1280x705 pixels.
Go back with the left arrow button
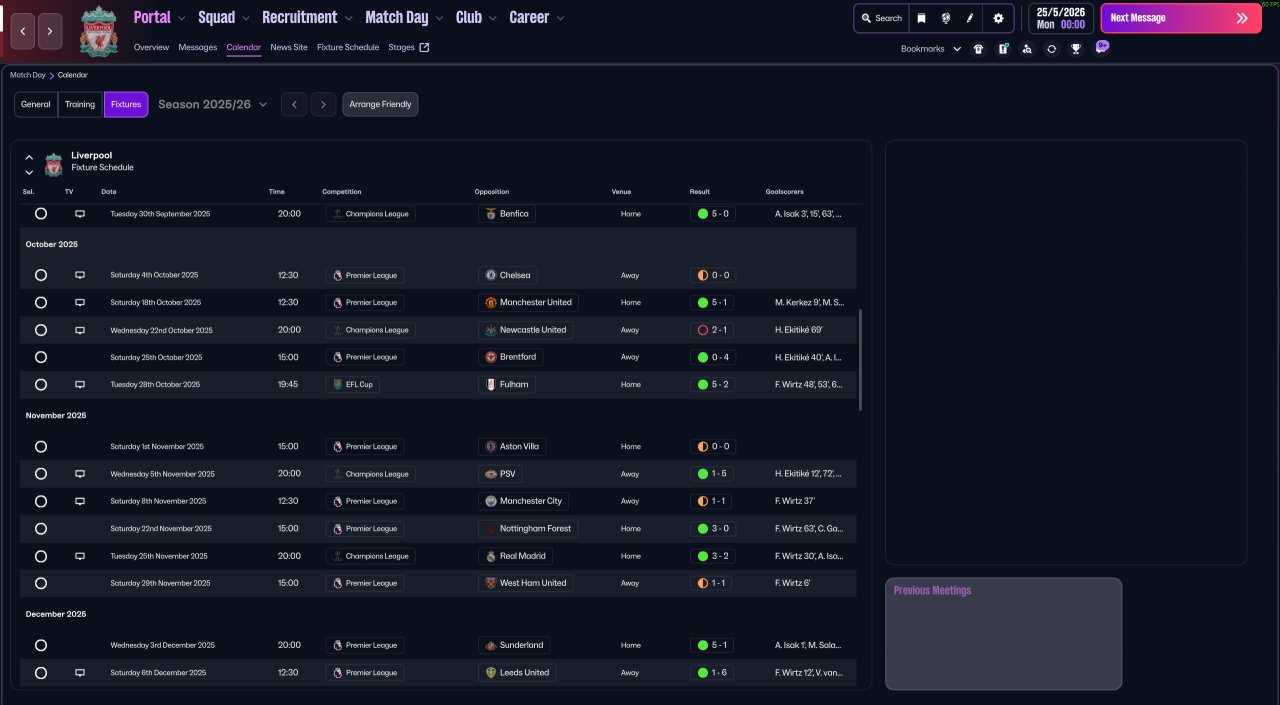pos(23,32)
